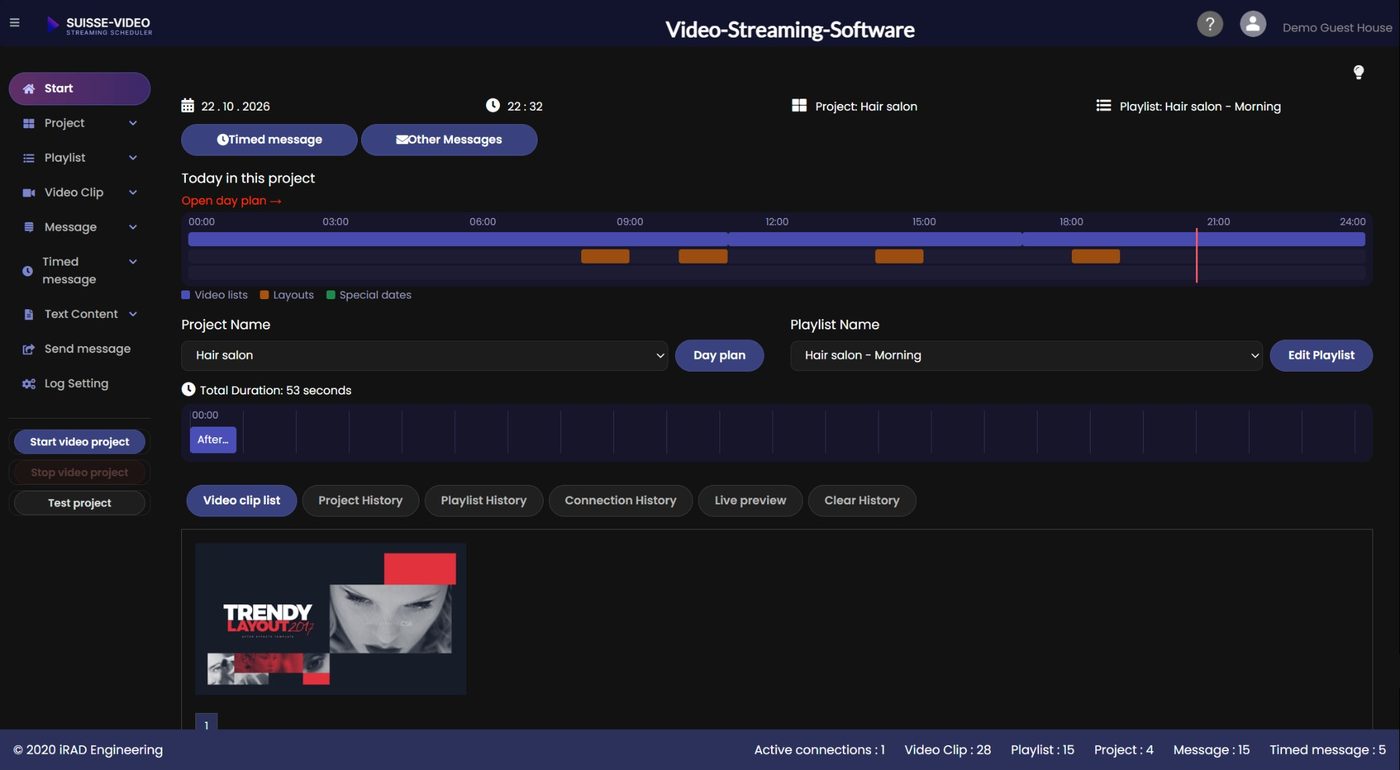Expand the Playlist sidebar menu chevron
The height and width of the screenshot is (770, 1400).
[x=133, y=158]
